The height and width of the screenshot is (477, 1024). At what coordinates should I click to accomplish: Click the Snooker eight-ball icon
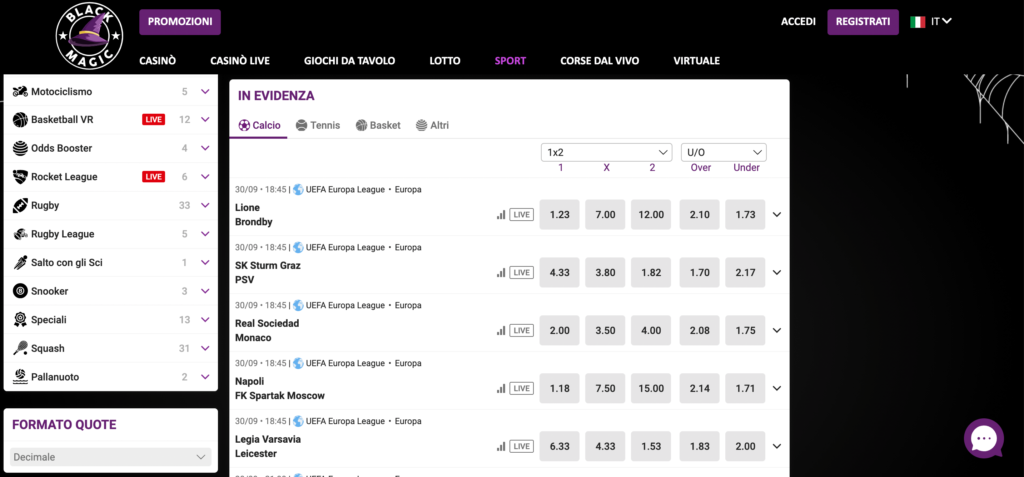coord(20,291)
